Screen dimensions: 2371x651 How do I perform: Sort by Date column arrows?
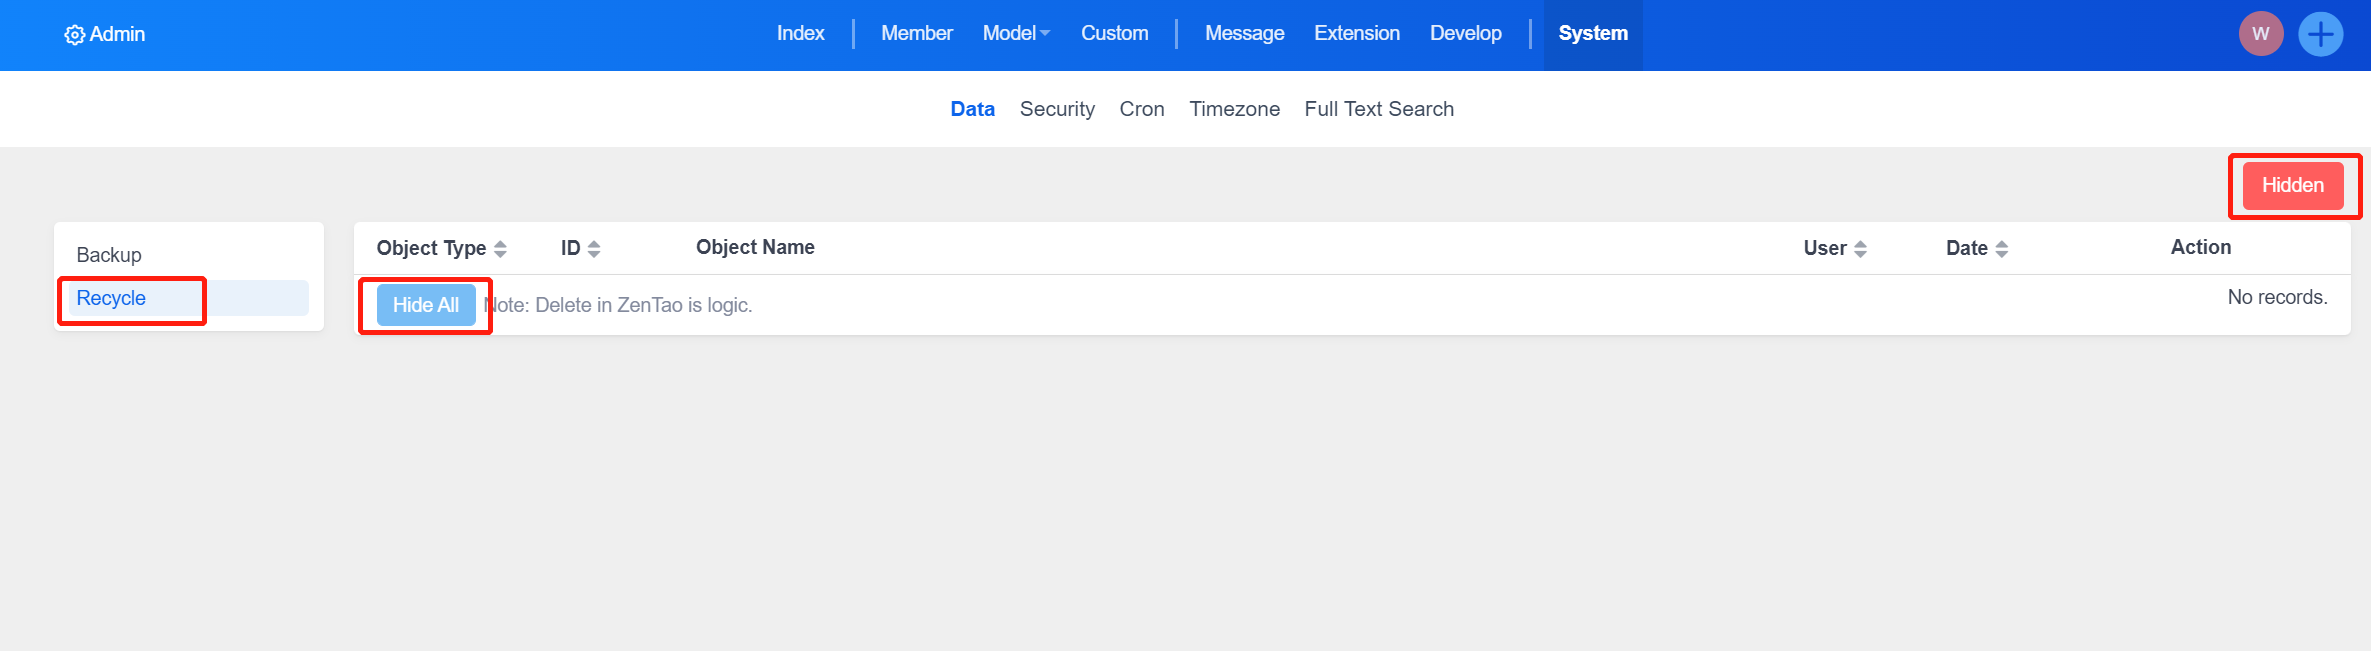tap(2001, 249)
